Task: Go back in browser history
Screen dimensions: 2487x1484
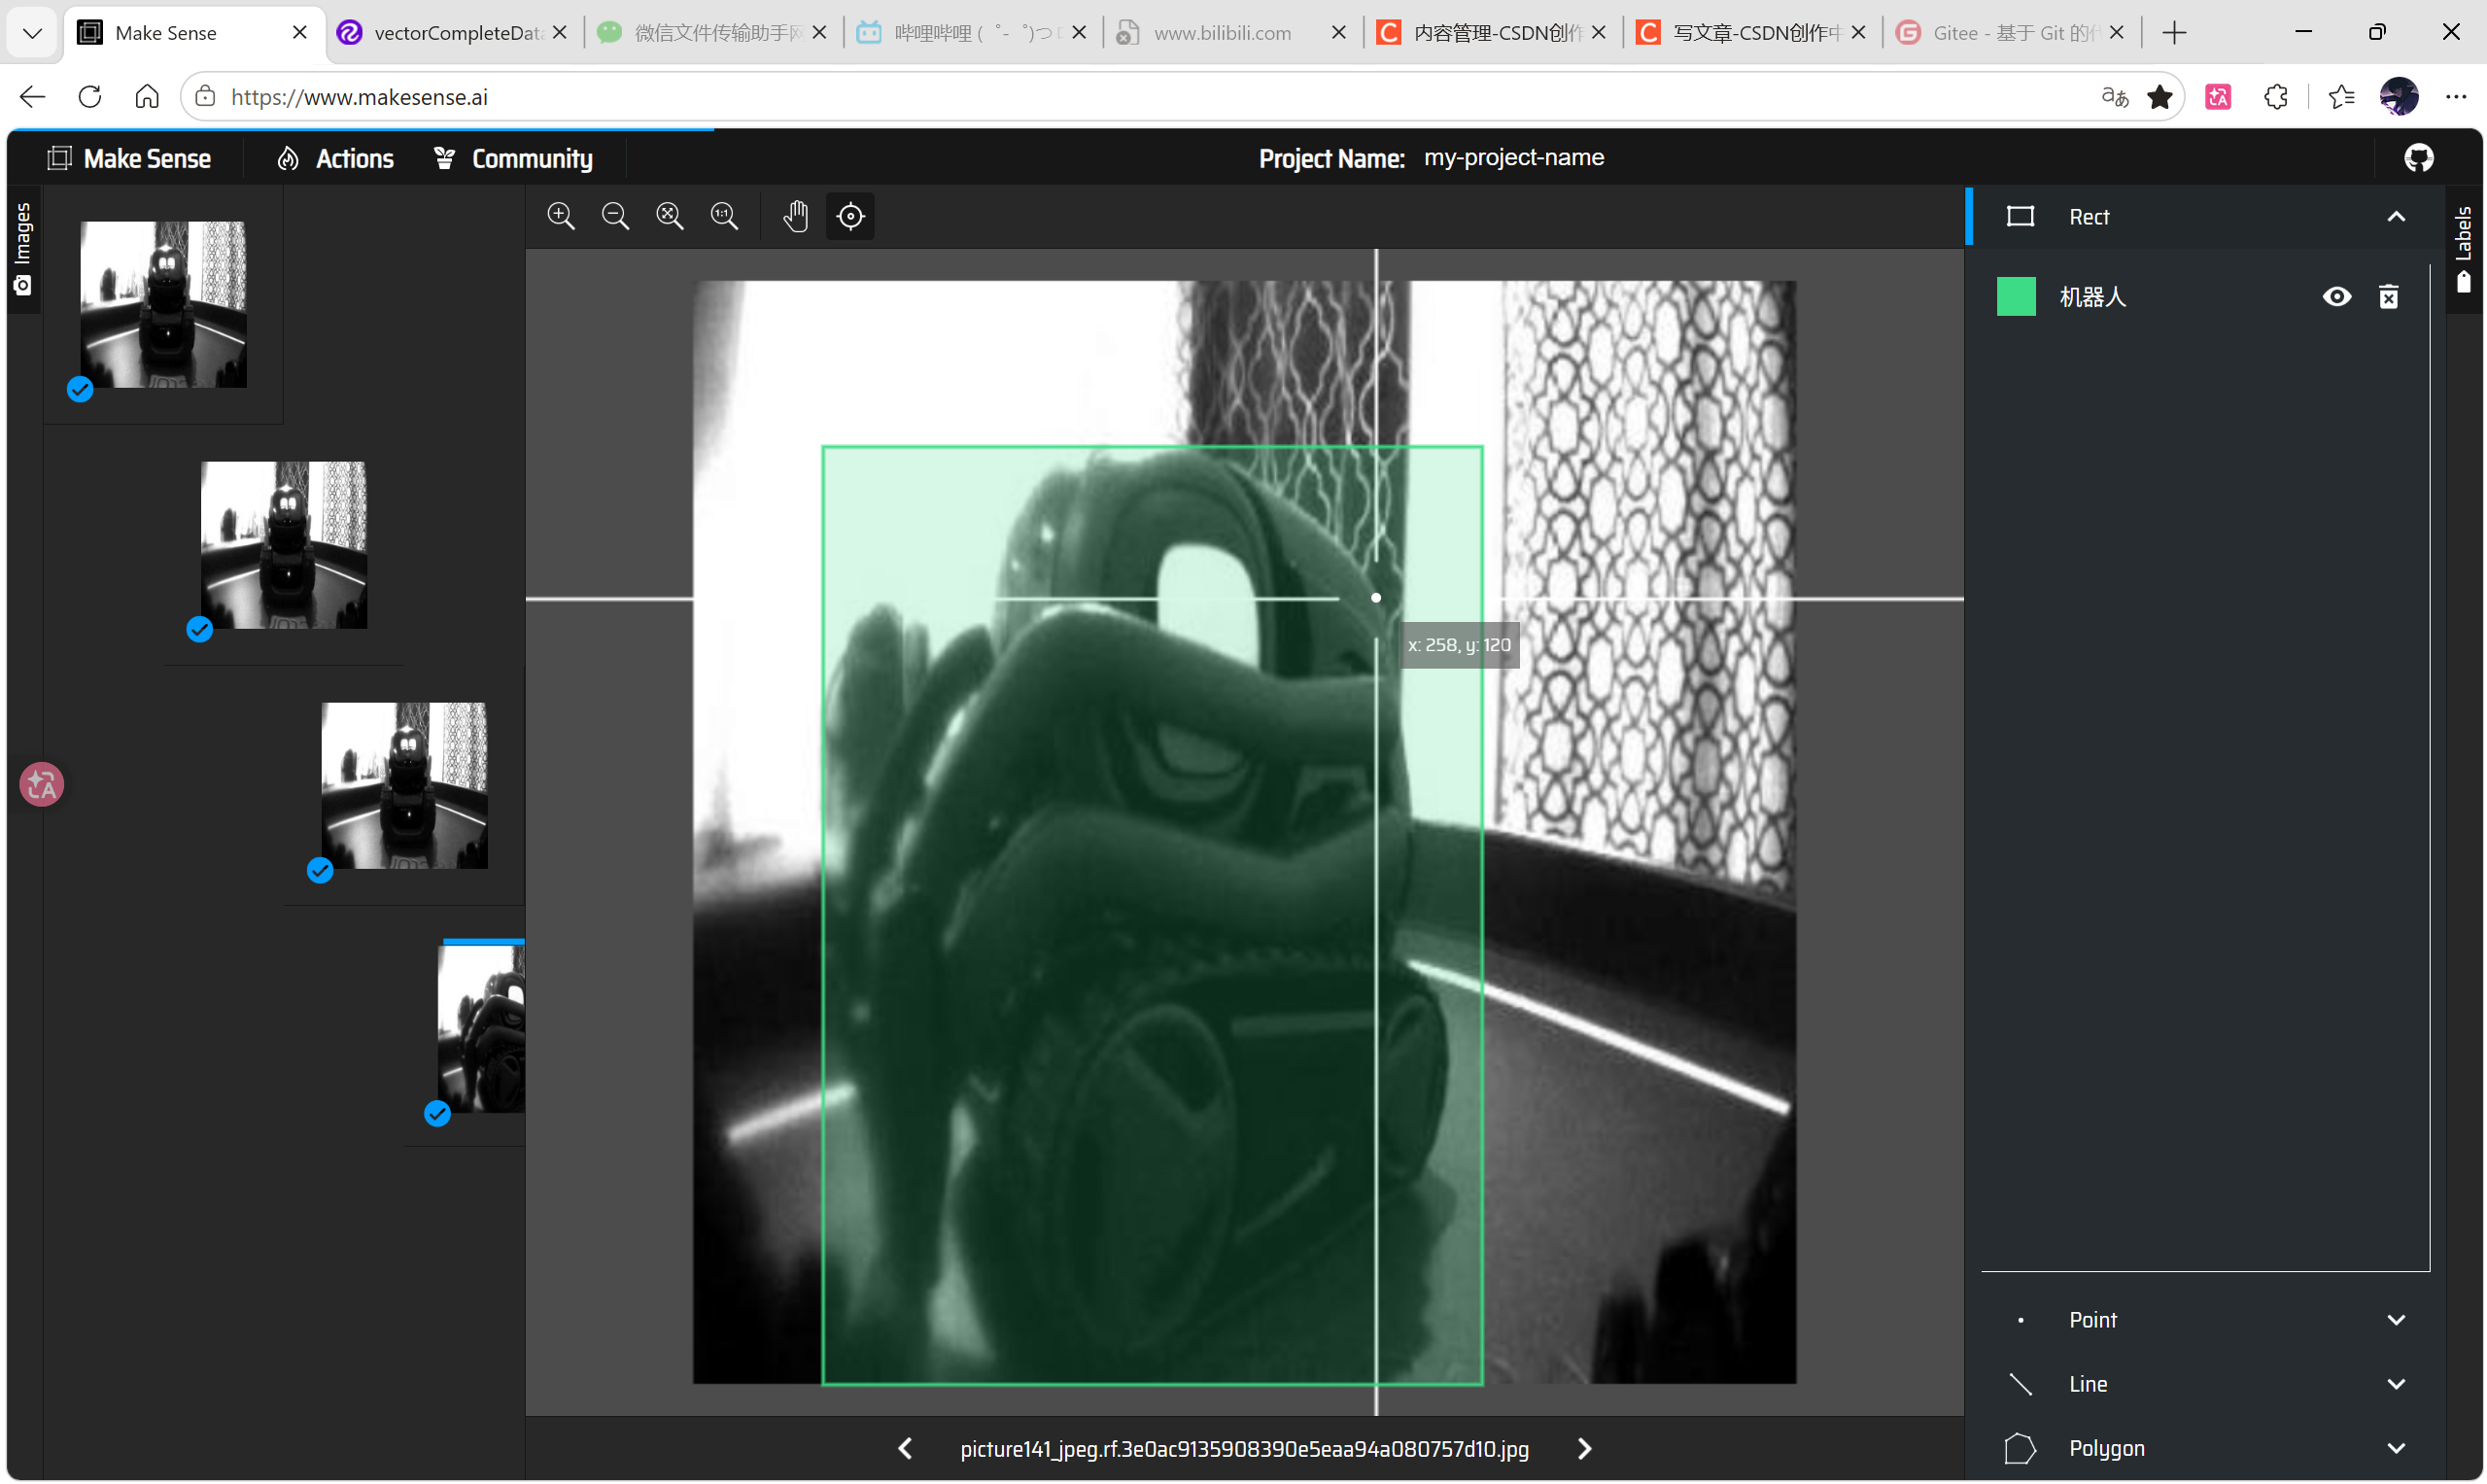Action: pos(32,97)
